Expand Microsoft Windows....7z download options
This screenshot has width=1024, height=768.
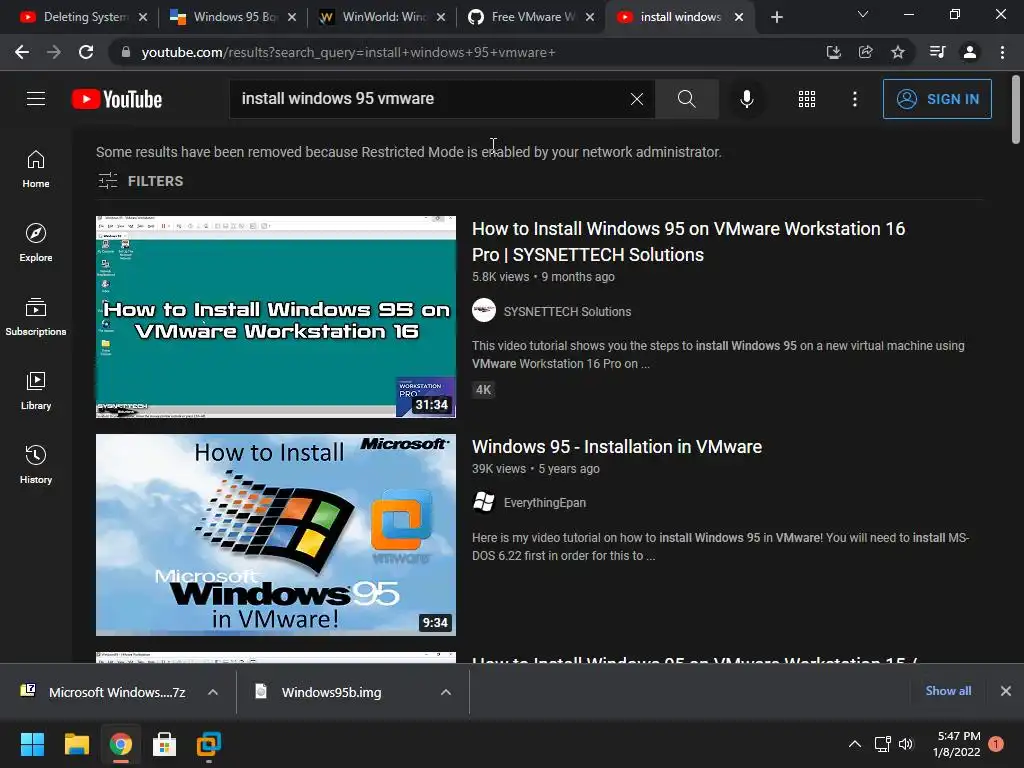(x=213, y=692)
